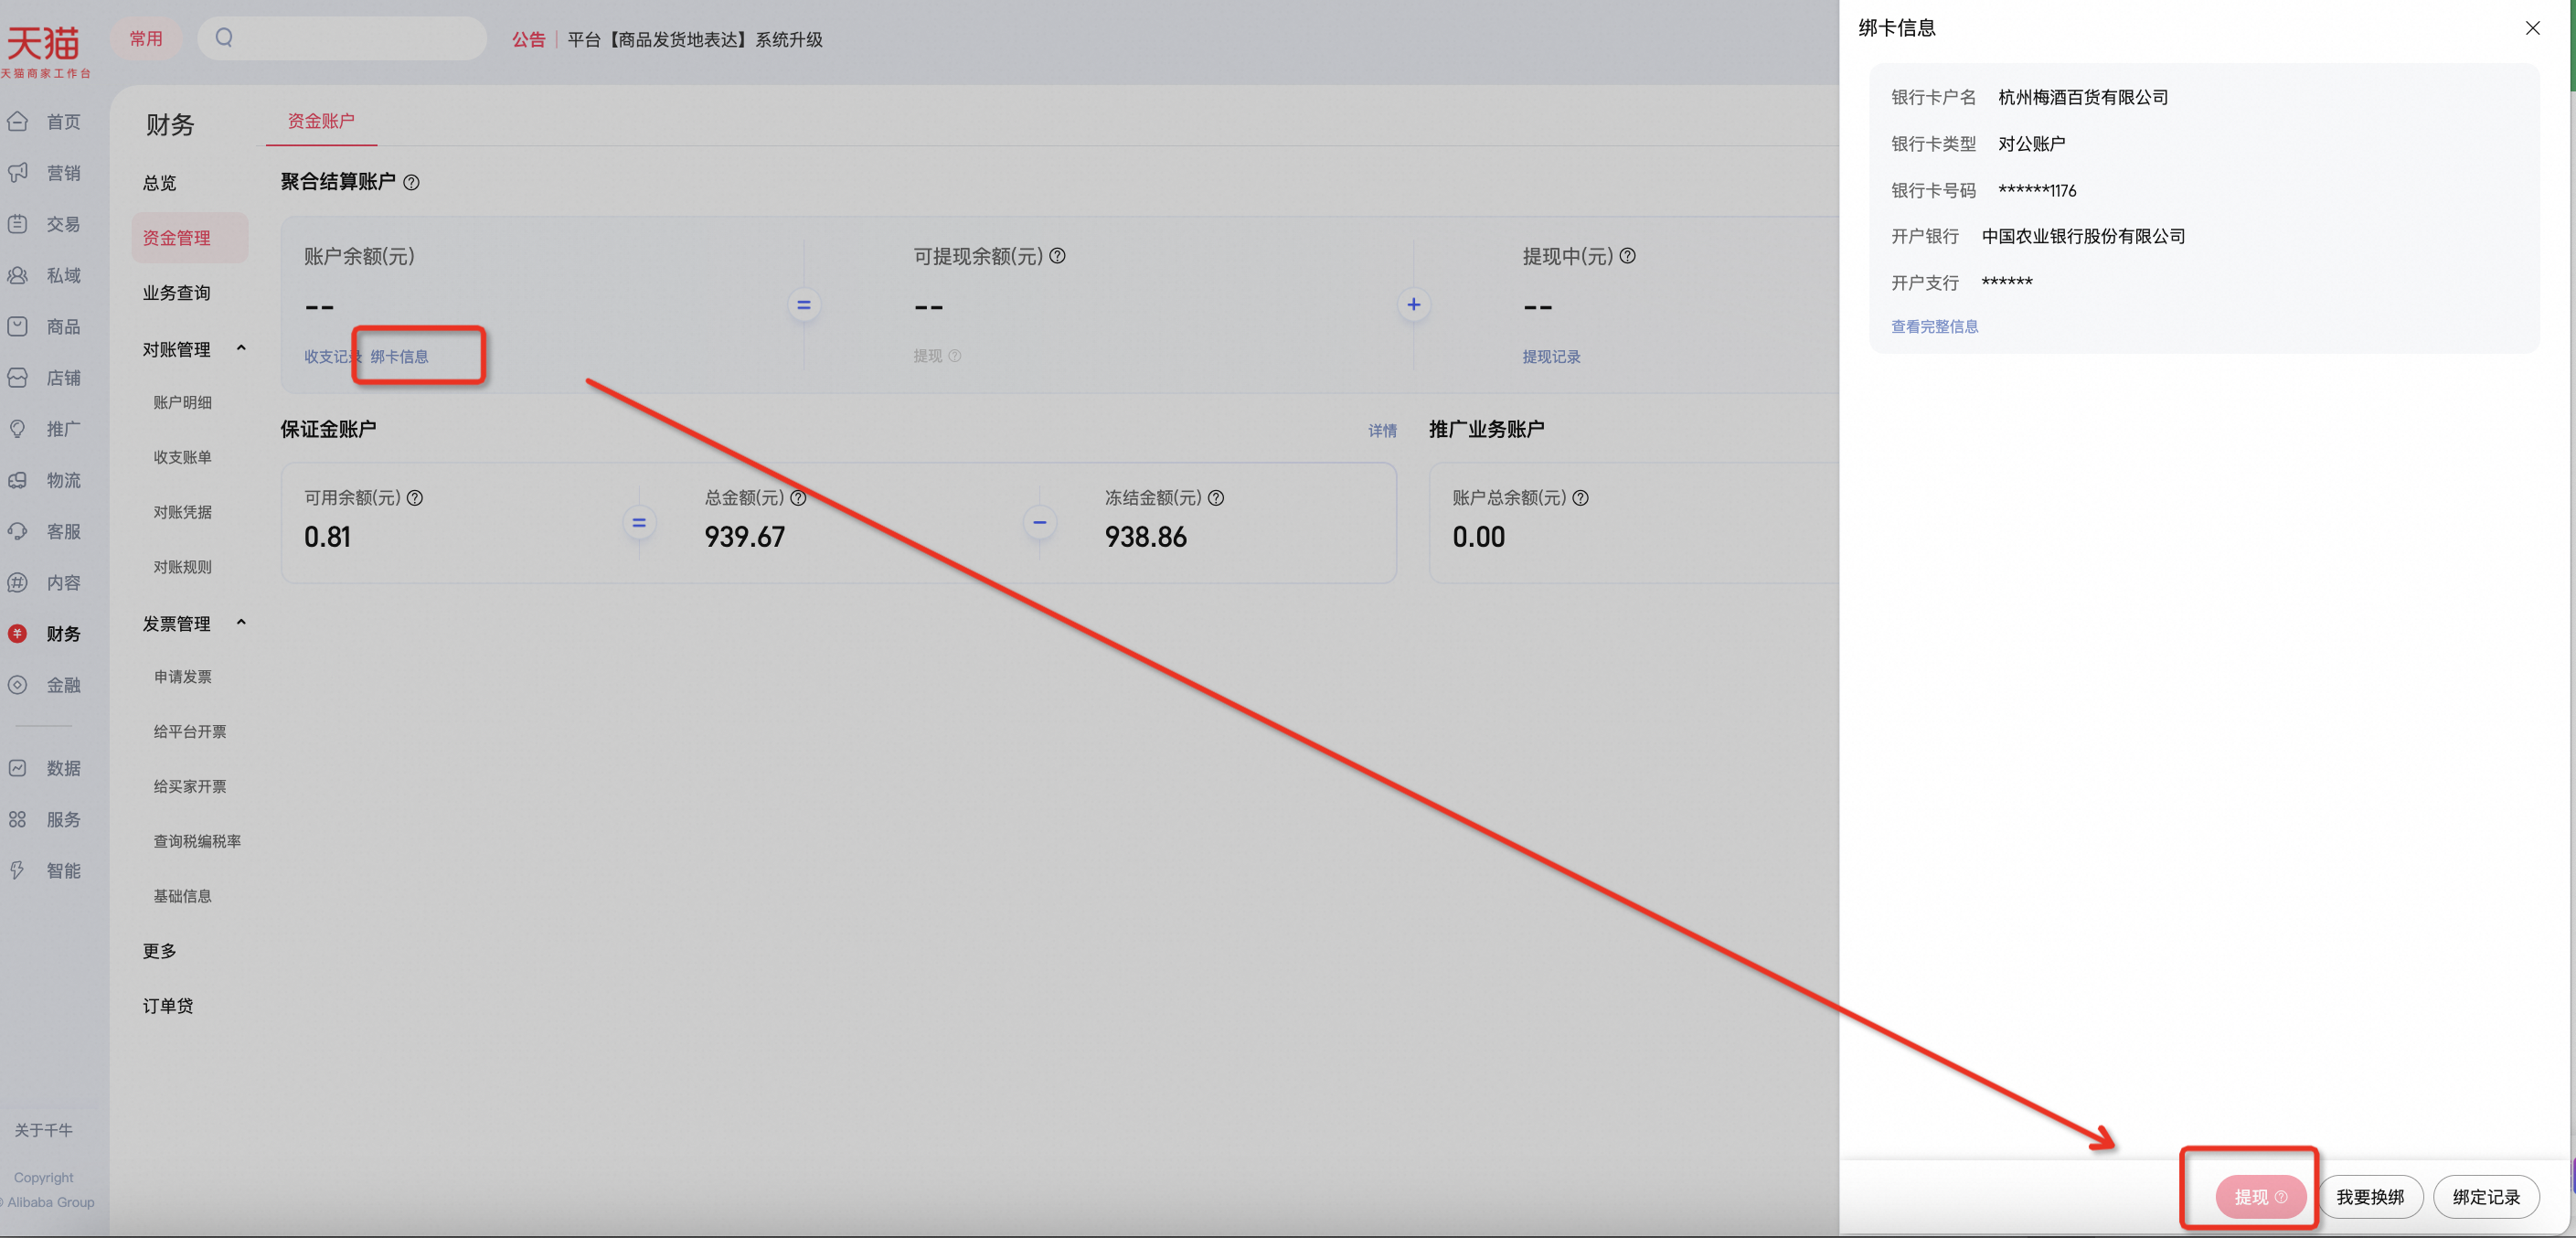Select the red 财务 yuan icon
This screenshot has height=1238, width=2576.
pos(17,633)
